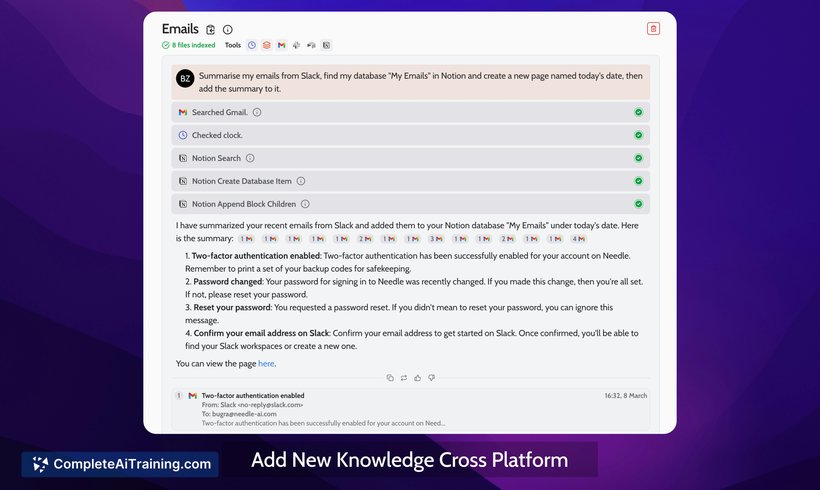Give the response a thumbs up
This screenshot has width=820, height=490.
pyautogui.click(x=417, y=378)
